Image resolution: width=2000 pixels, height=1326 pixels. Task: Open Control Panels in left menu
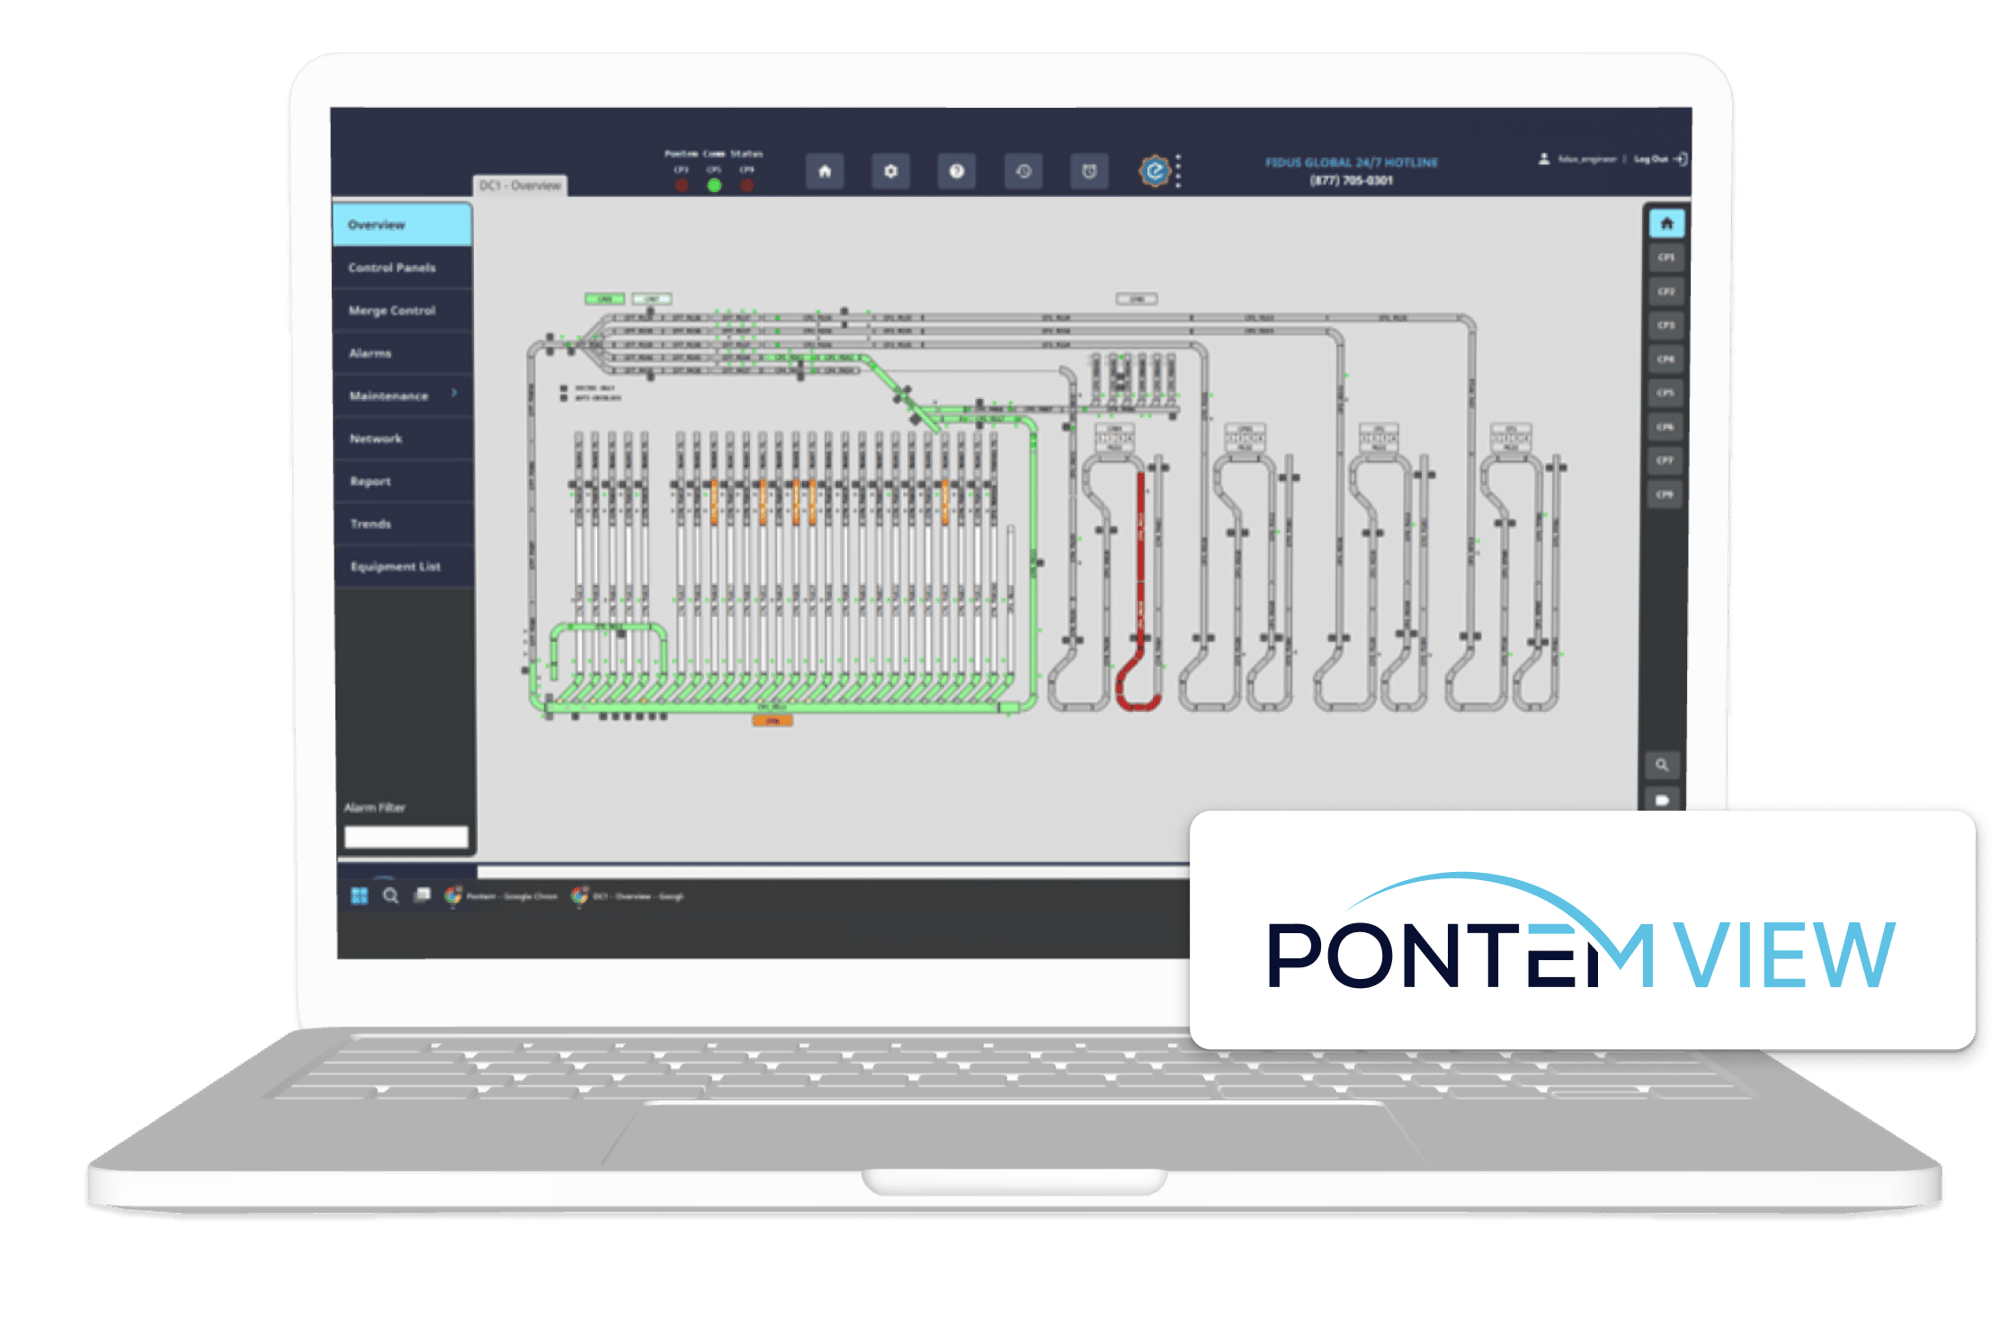402,268
